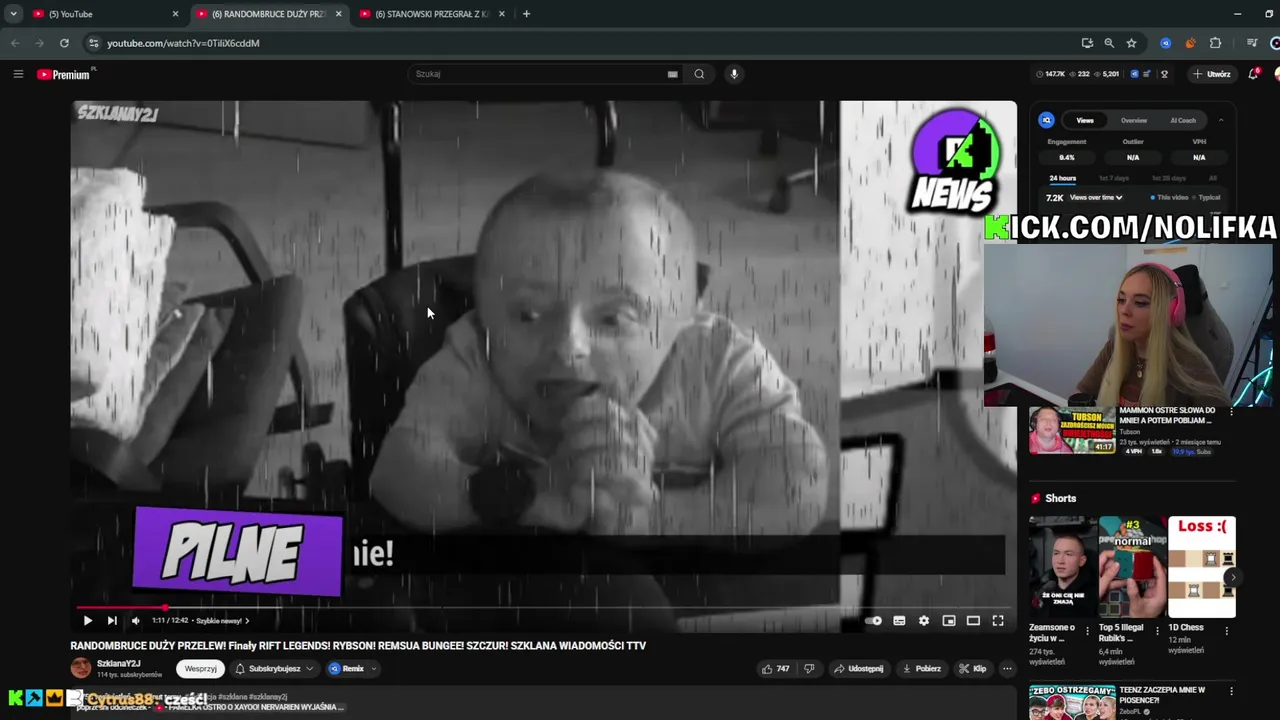Open YouTube notifications bell

(x=1253, y=74)
